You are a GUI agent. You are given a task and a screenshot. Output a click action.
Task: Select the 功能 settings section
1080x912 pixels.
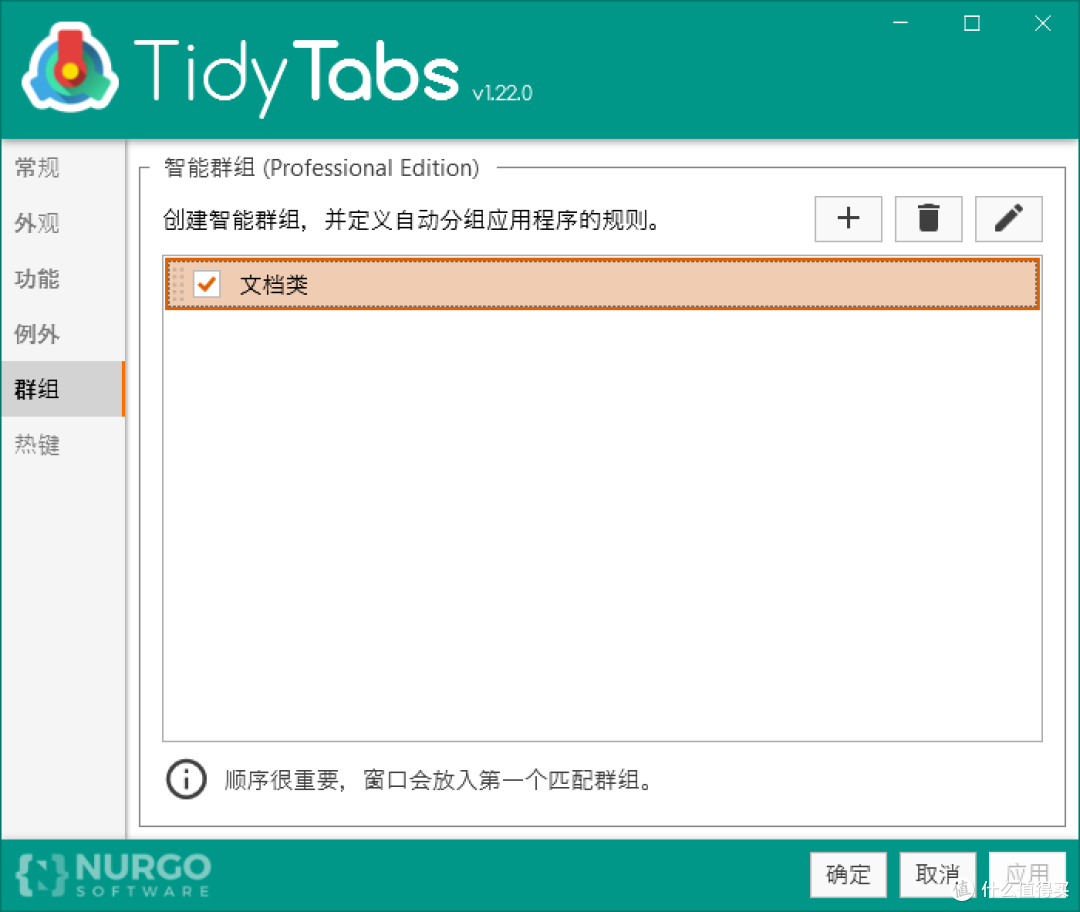click(36, 280)
